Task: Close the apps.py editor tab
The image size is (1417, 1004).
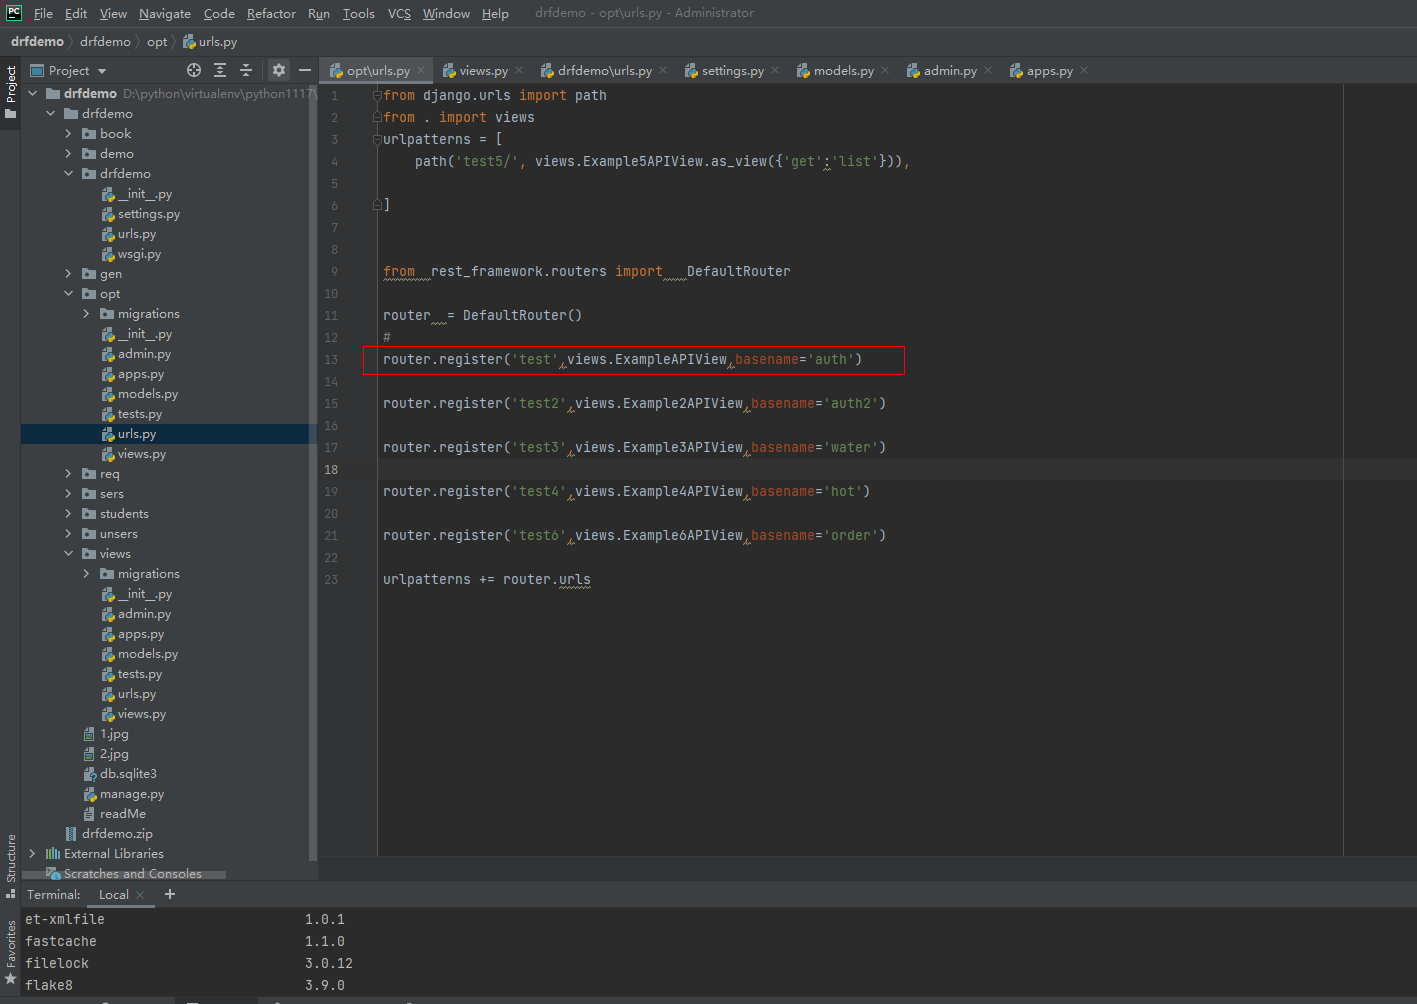Action: pyautogui.click(x=1084, y=70)
